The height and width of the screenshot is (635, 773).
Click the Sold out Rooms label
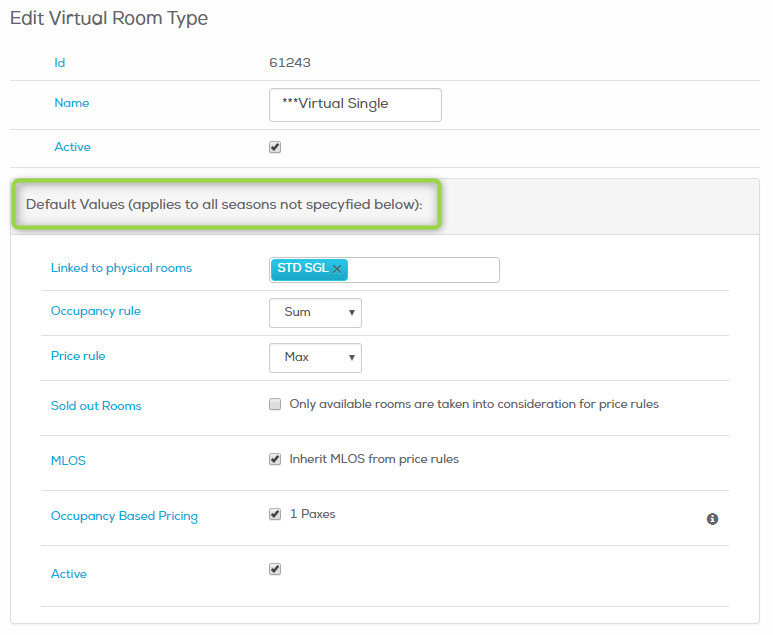pos(96,406)
